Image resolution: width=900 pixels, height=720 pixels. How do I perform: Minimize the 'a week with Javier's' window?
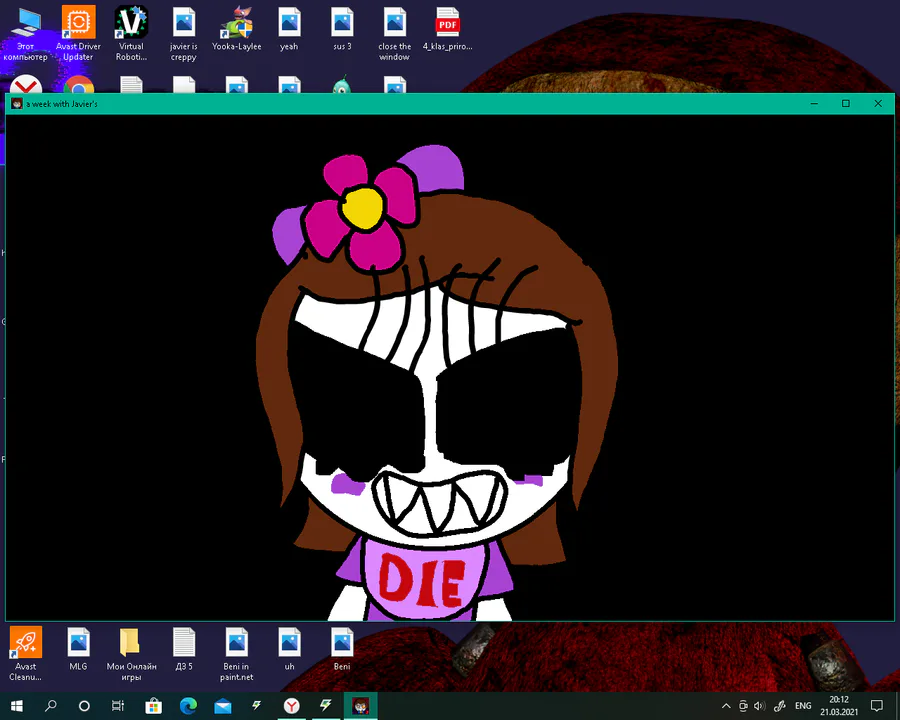pyautogui.click(x=814, y=104)
